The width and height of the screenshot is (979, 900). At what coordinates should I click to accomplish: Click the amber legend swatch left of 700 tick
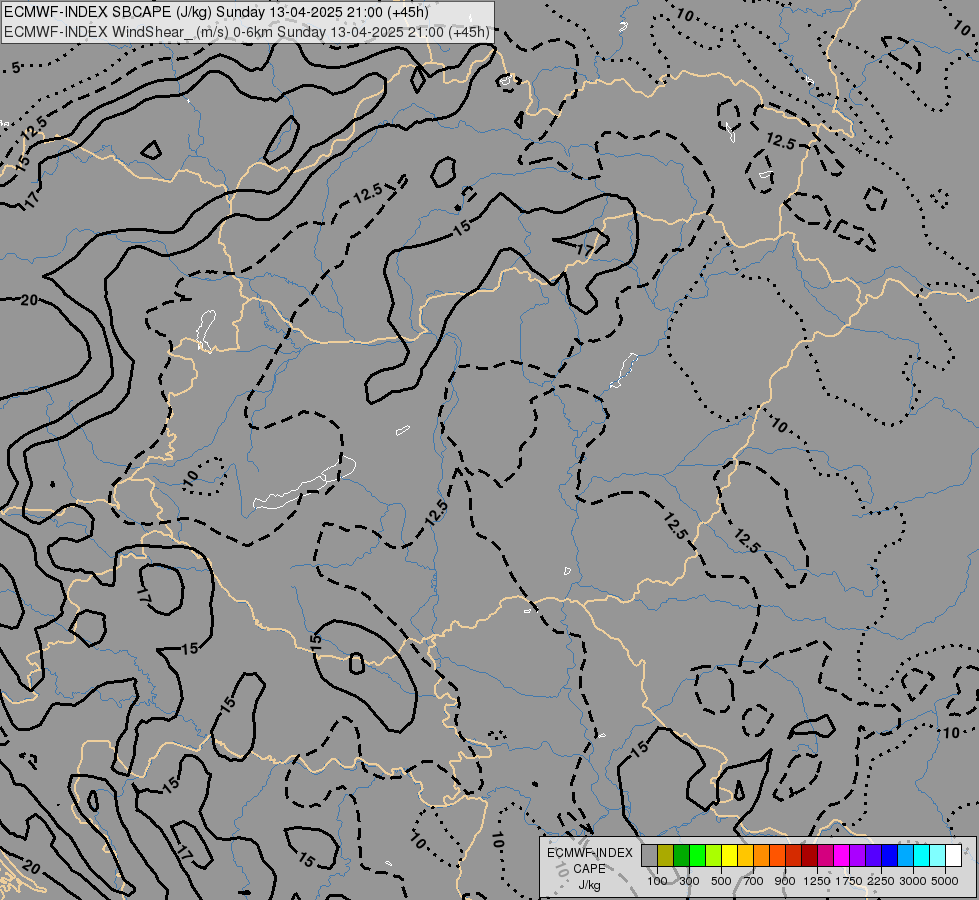point(745,856)
